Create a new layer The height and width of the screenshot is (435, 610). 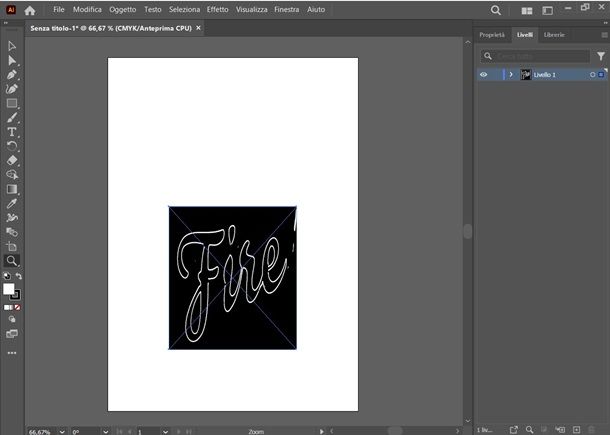[576, 430]
